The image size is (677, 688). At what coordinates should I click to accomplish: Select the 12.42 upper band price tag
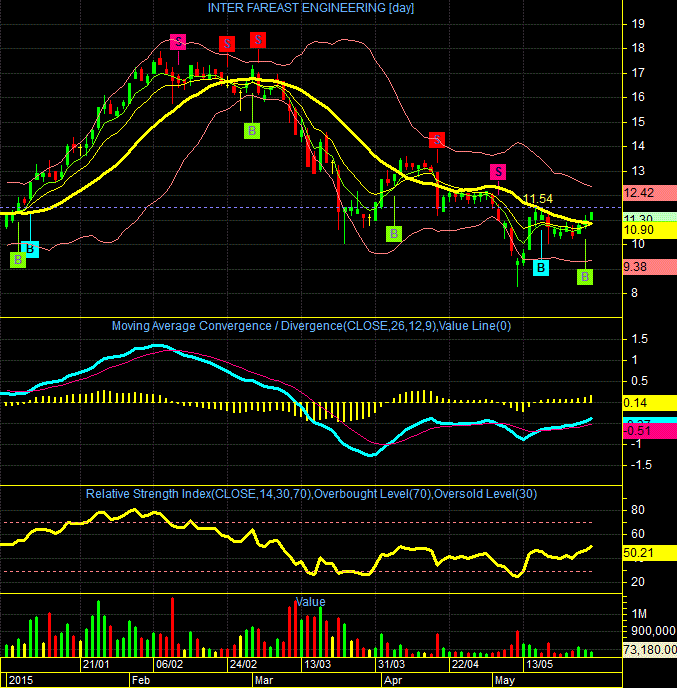point(650,193)
